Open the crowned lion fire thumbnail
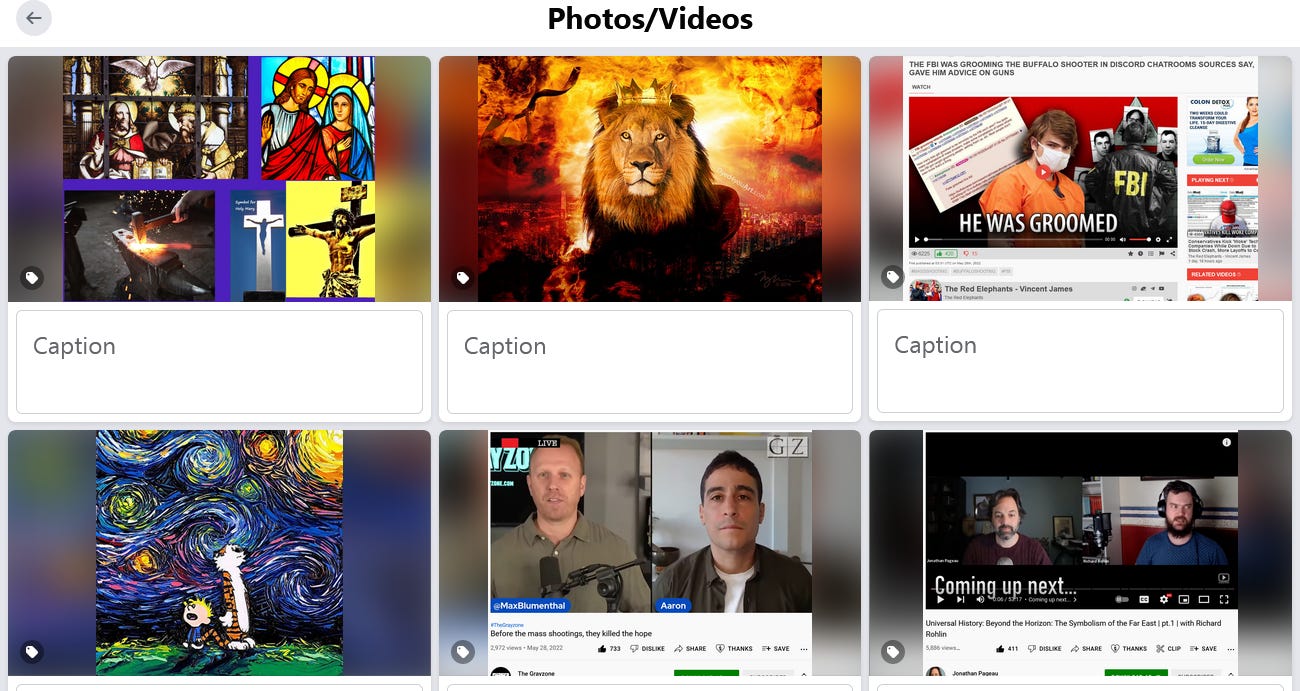 pyautogui.click(x=650, y=179)
